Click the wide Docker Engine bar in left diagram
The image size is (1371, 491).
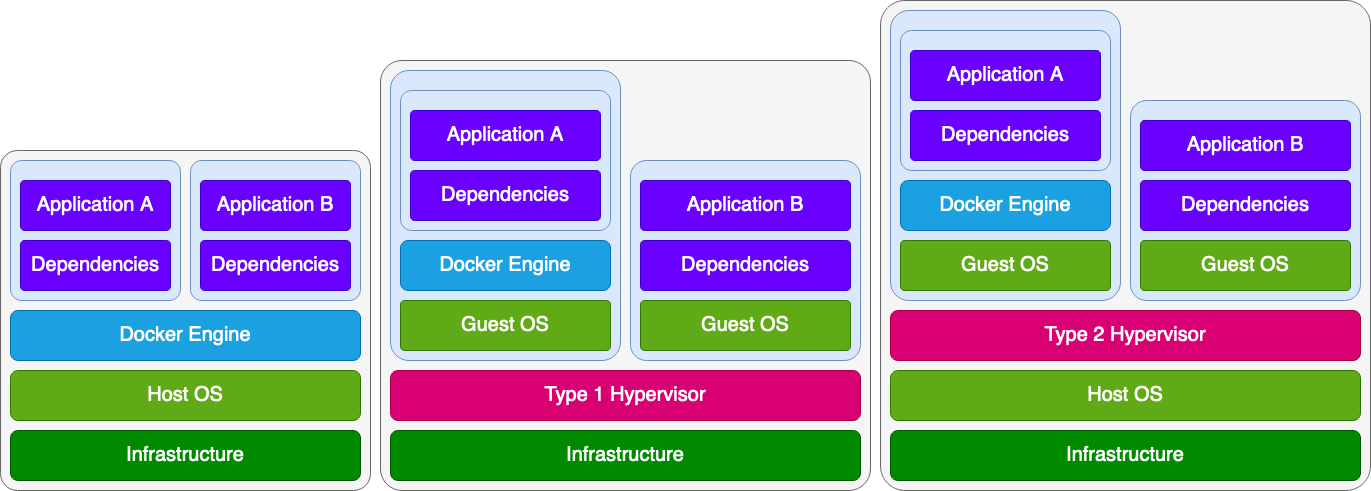(185, 335)
